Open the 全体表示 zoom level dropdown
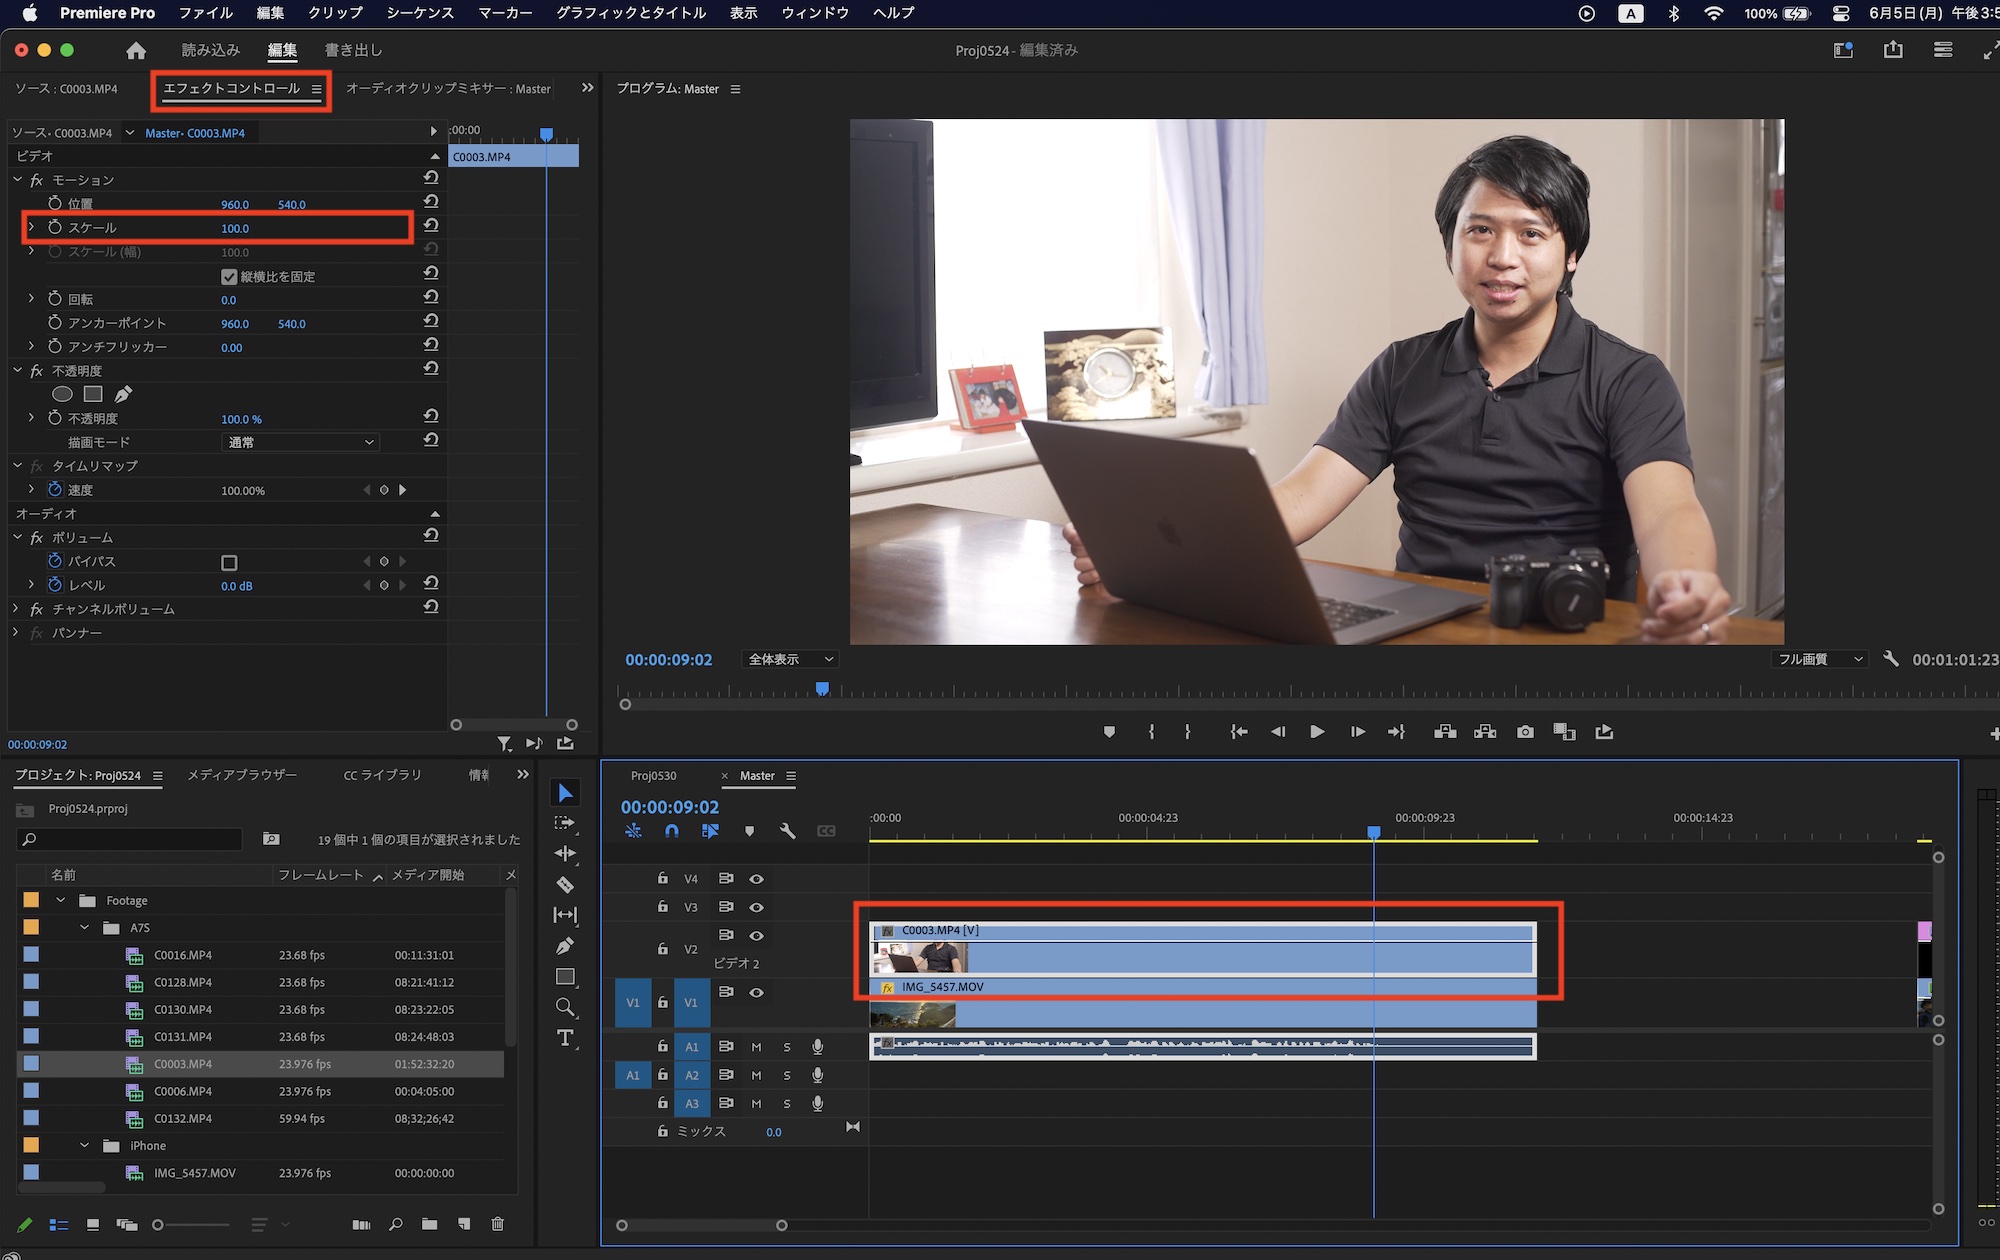The image size is (2000, 1260). click(x=790, y=659)
